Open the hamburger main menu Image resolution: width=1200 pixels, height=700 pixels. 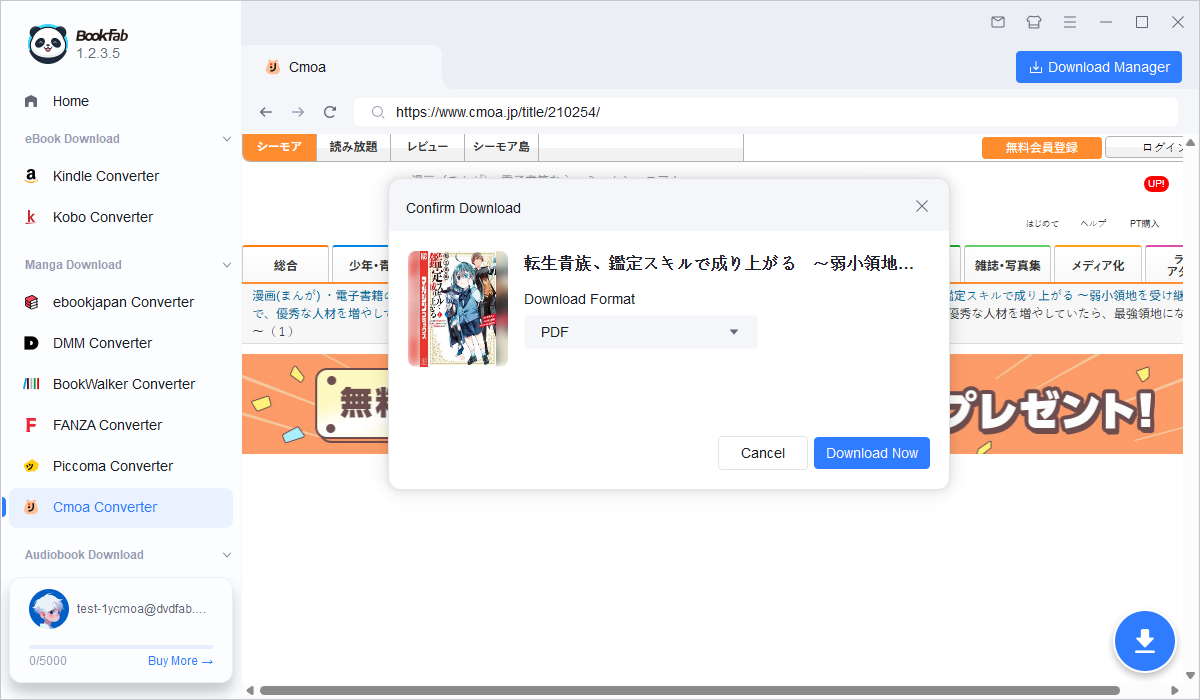point(1070,22)
